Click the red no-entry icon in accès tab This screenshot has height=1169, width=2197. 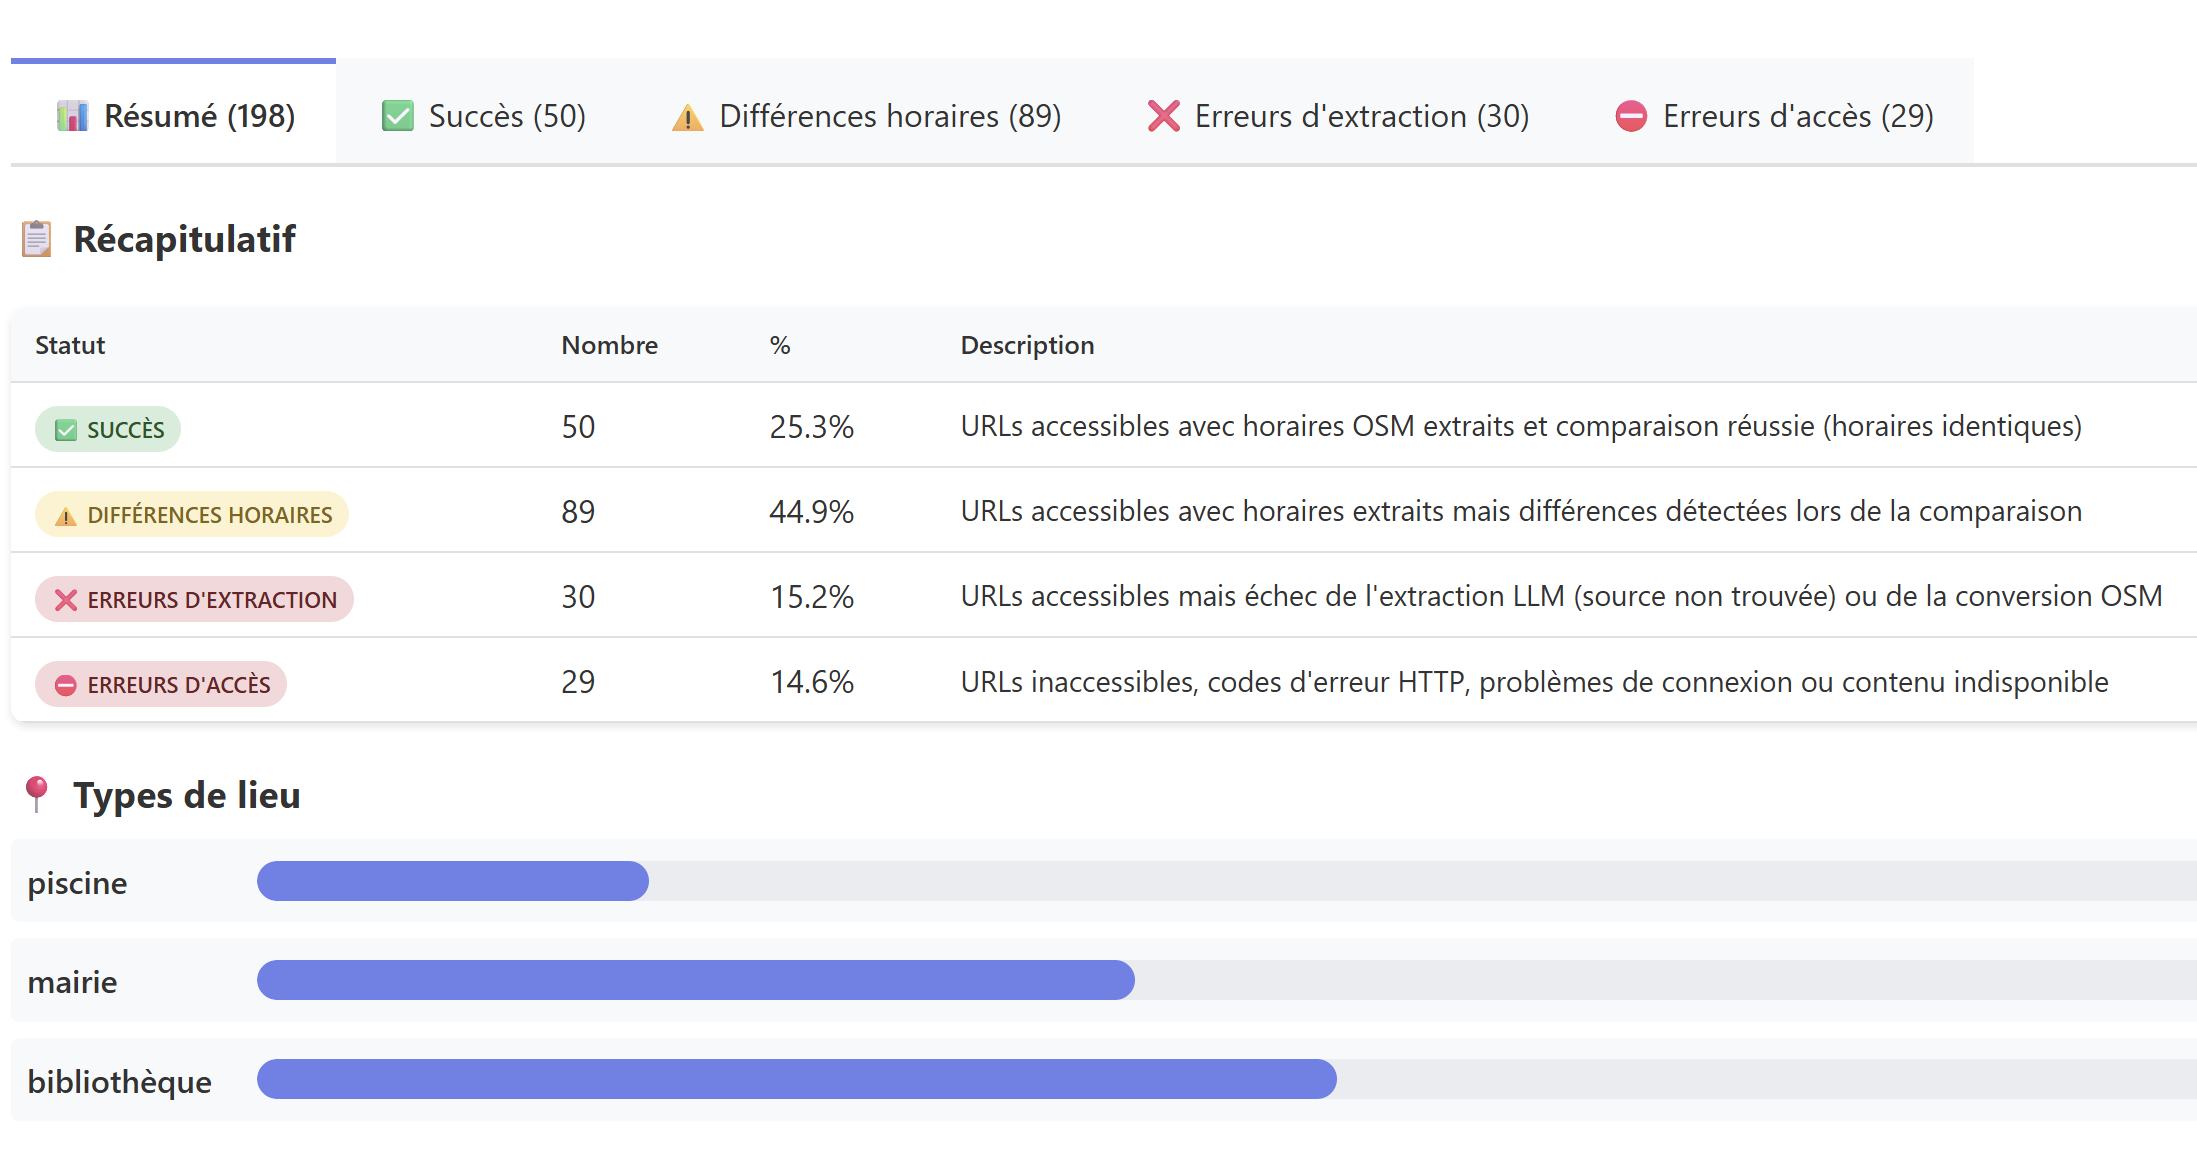(x=1631, y=116)
